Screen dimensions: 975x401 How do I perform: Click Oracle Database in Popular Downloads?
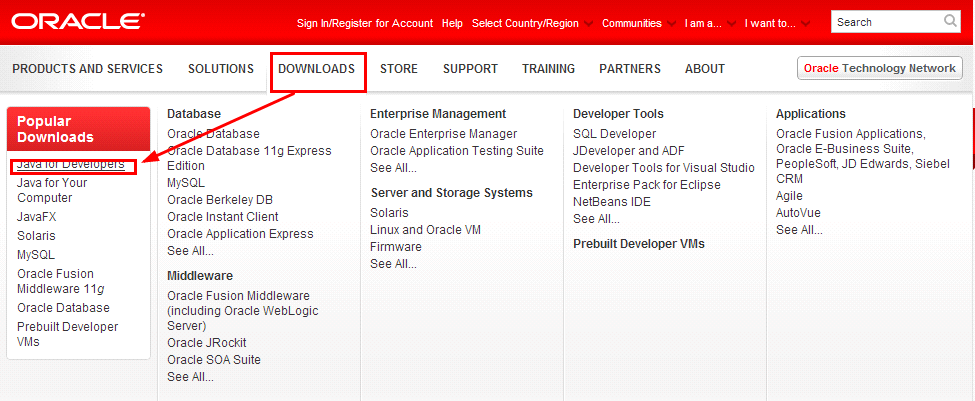coord(63,308)
